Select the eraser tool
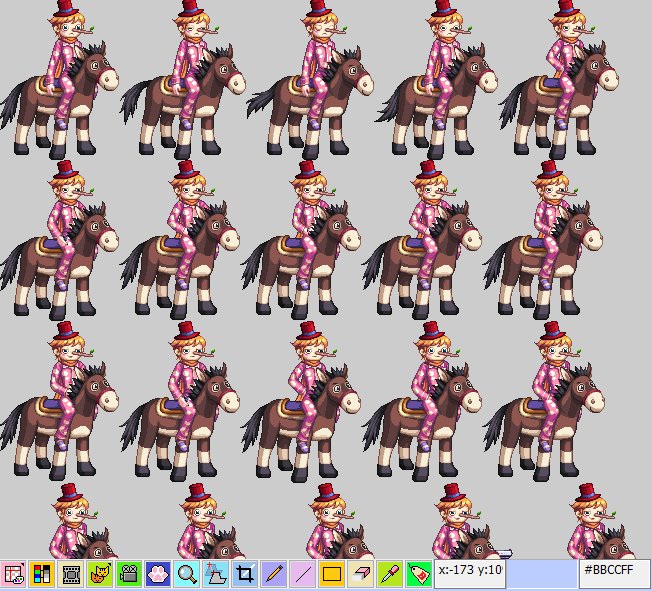The image size is (652, 591). [x=361, y=574]
